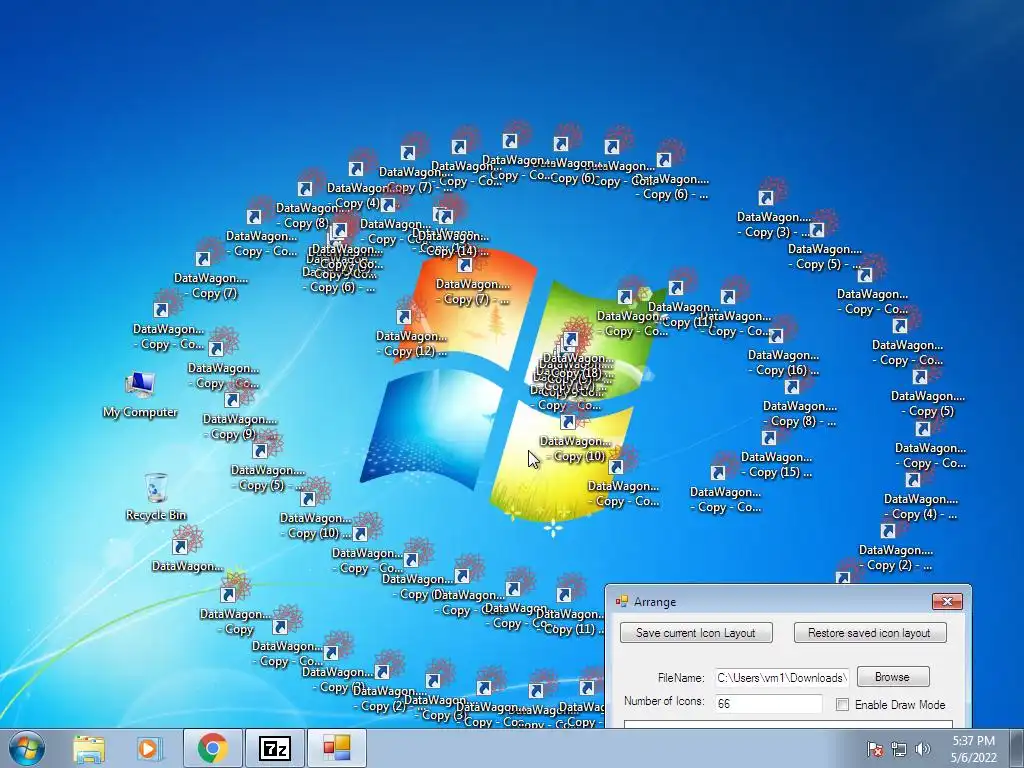Viewport: 1024px width, 768px height.
Task: Click the taskbar clock showing 5:37 PM
Action: [973, 749]
